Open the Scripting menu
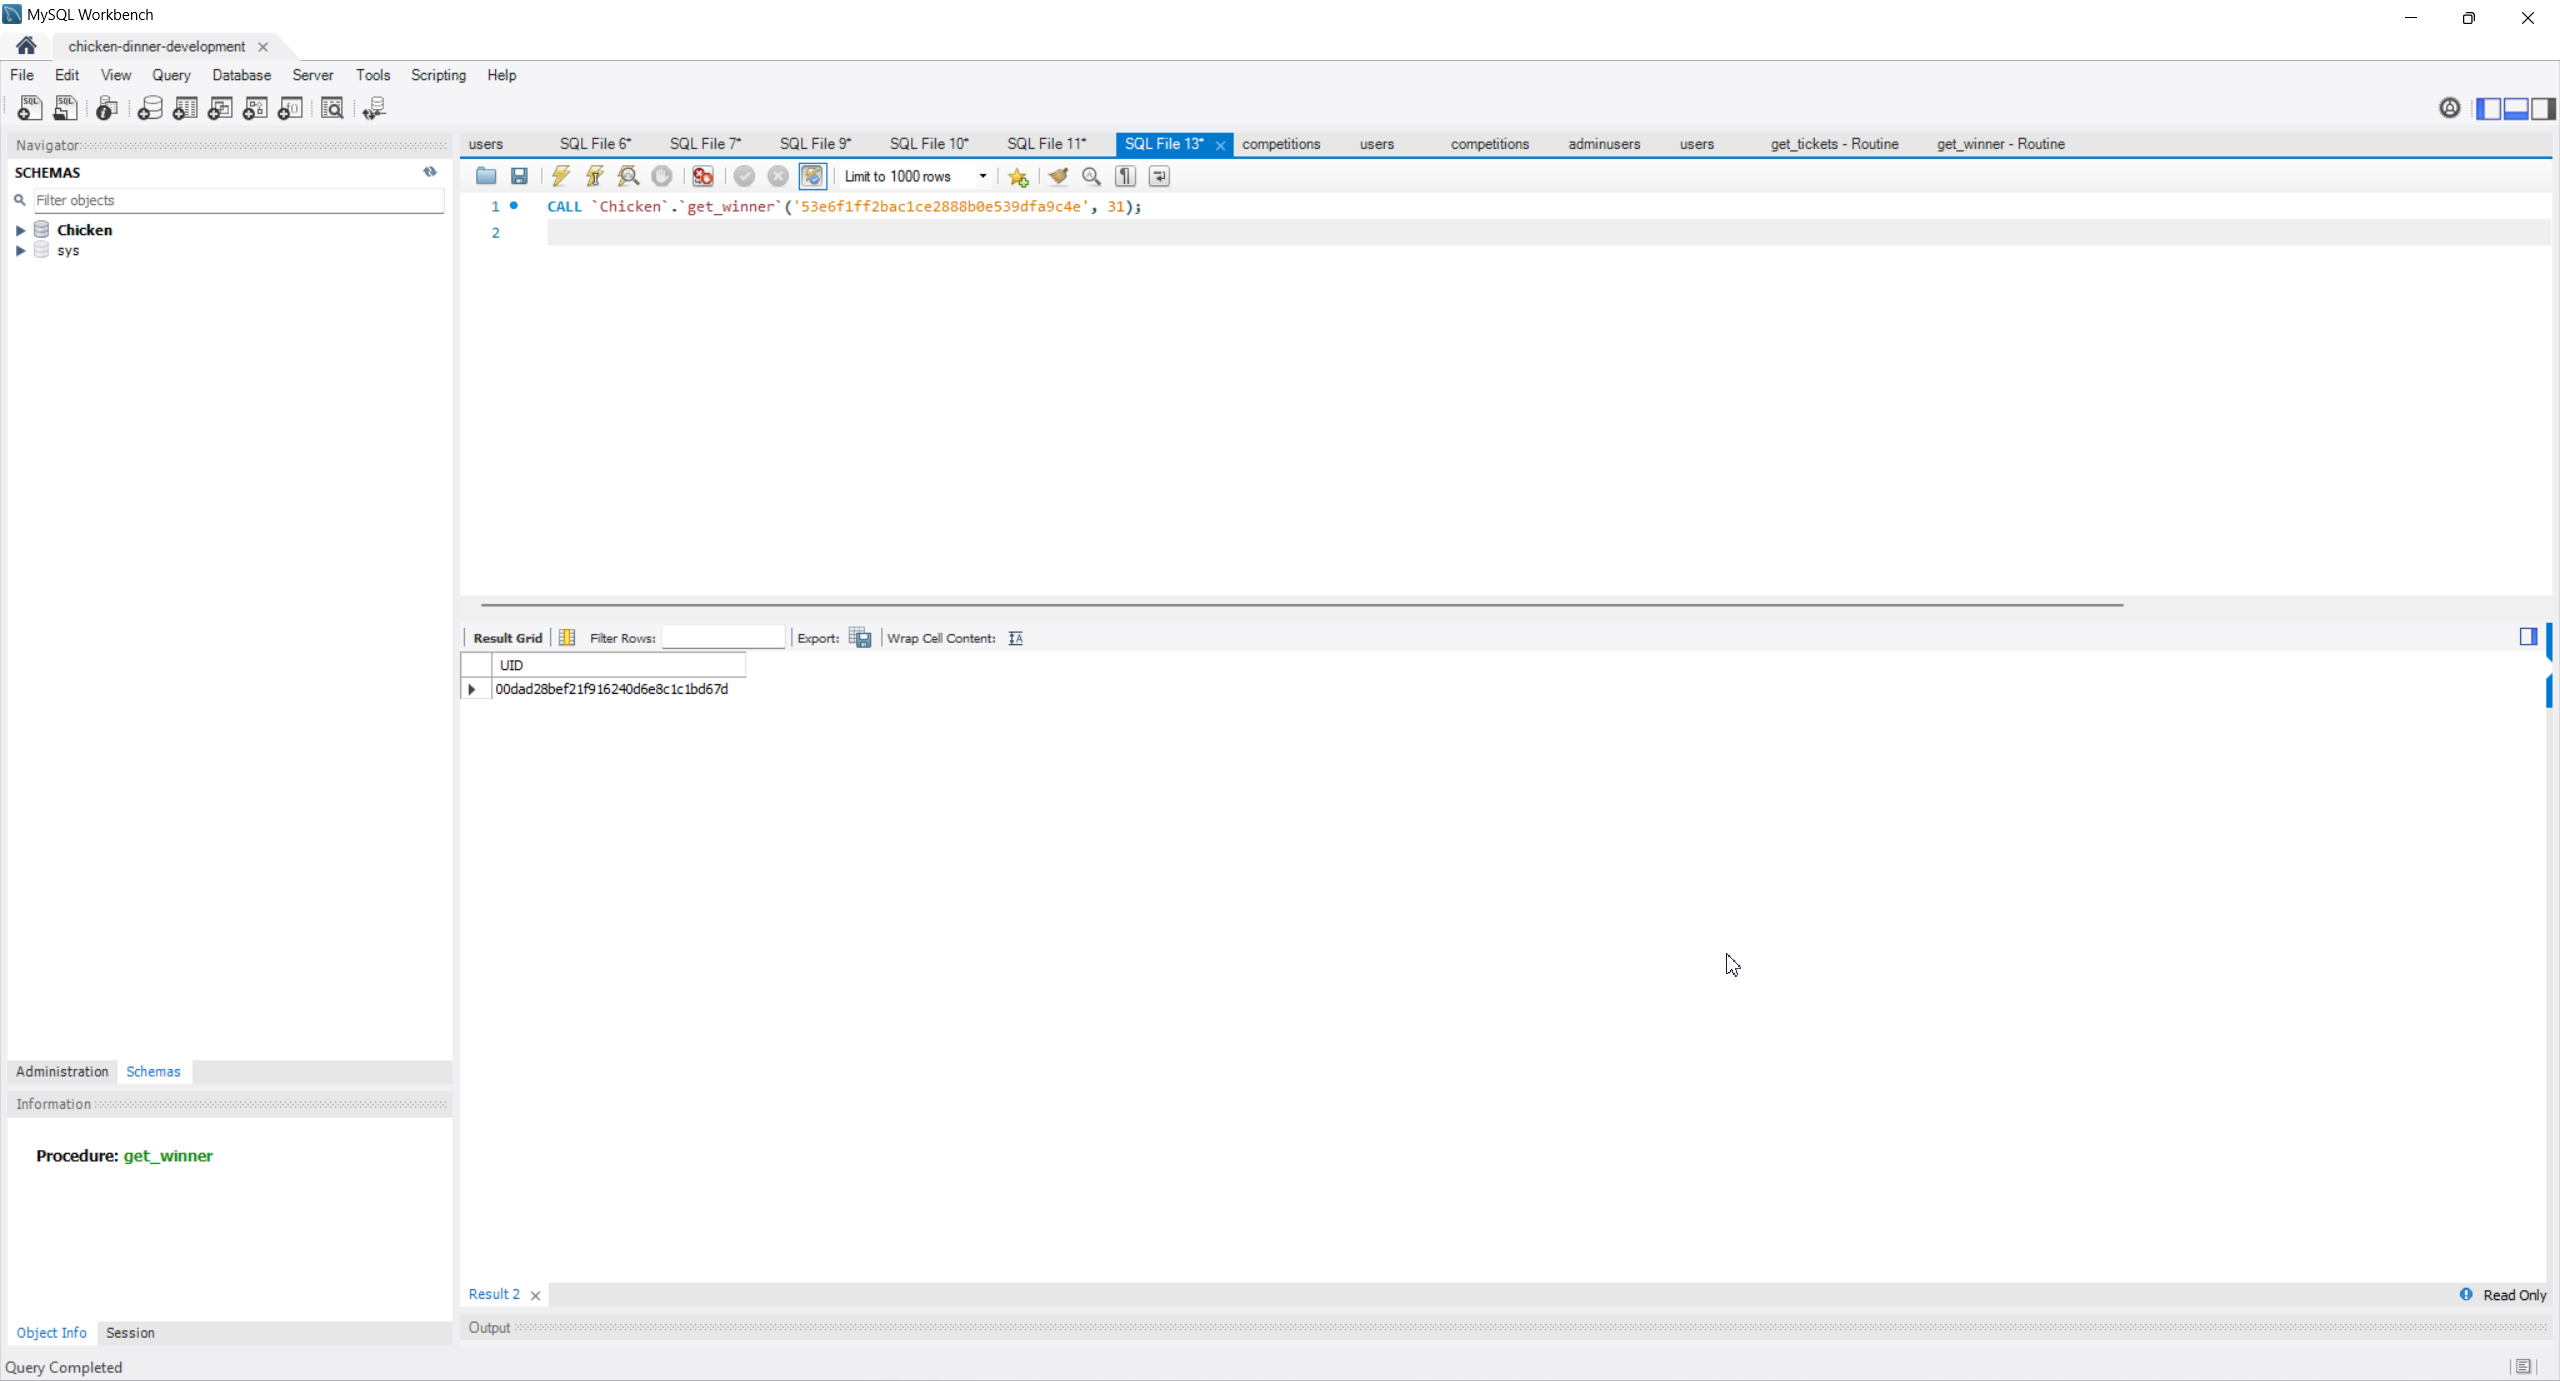 (438, 75)
